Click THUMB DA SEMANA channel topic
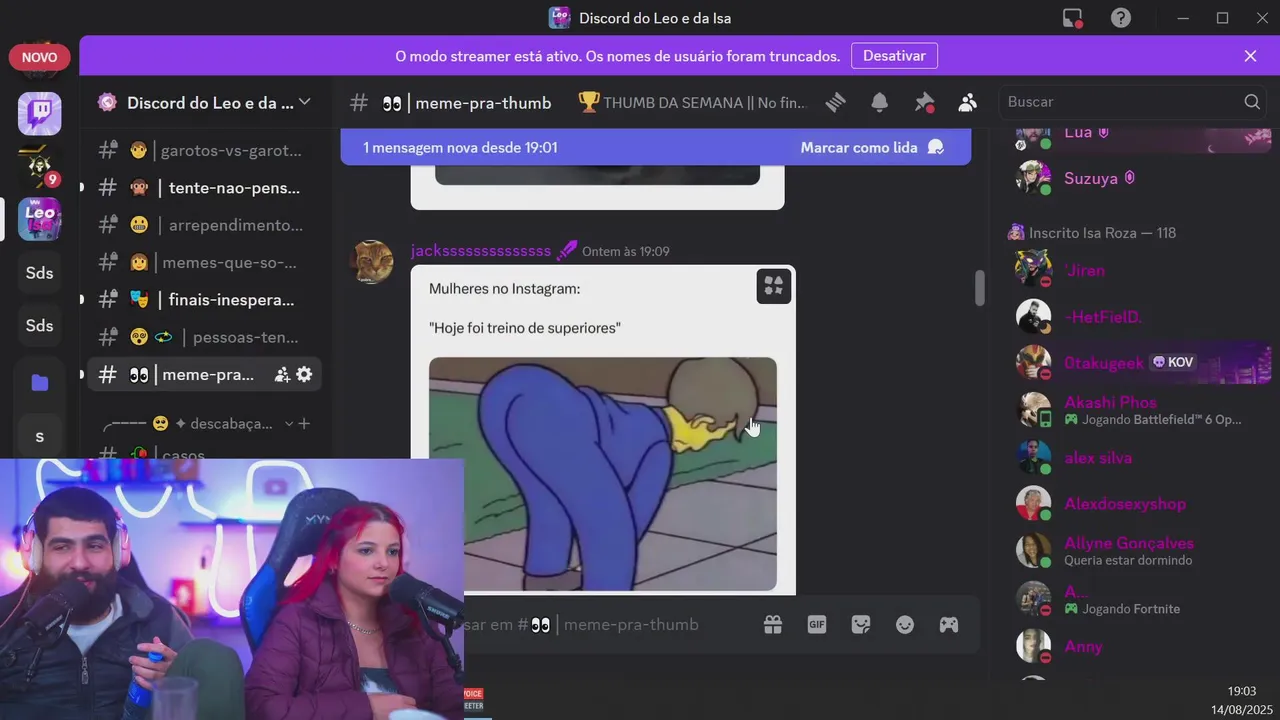The width and height of the screenshot is (1280, 720). (x=692, y=102)
